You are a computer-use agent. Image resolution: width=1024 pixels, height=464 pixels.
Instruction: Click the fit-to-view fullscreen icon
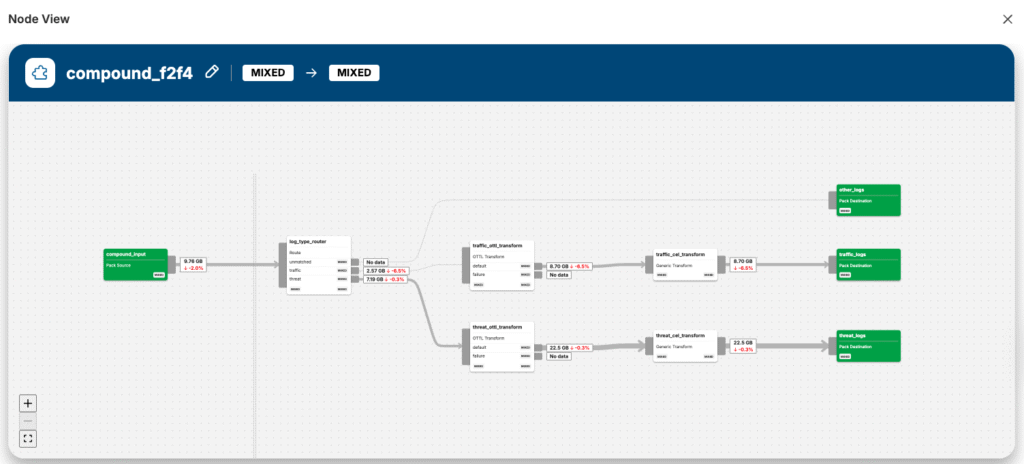pyautogui.click(x=28, y=438)
